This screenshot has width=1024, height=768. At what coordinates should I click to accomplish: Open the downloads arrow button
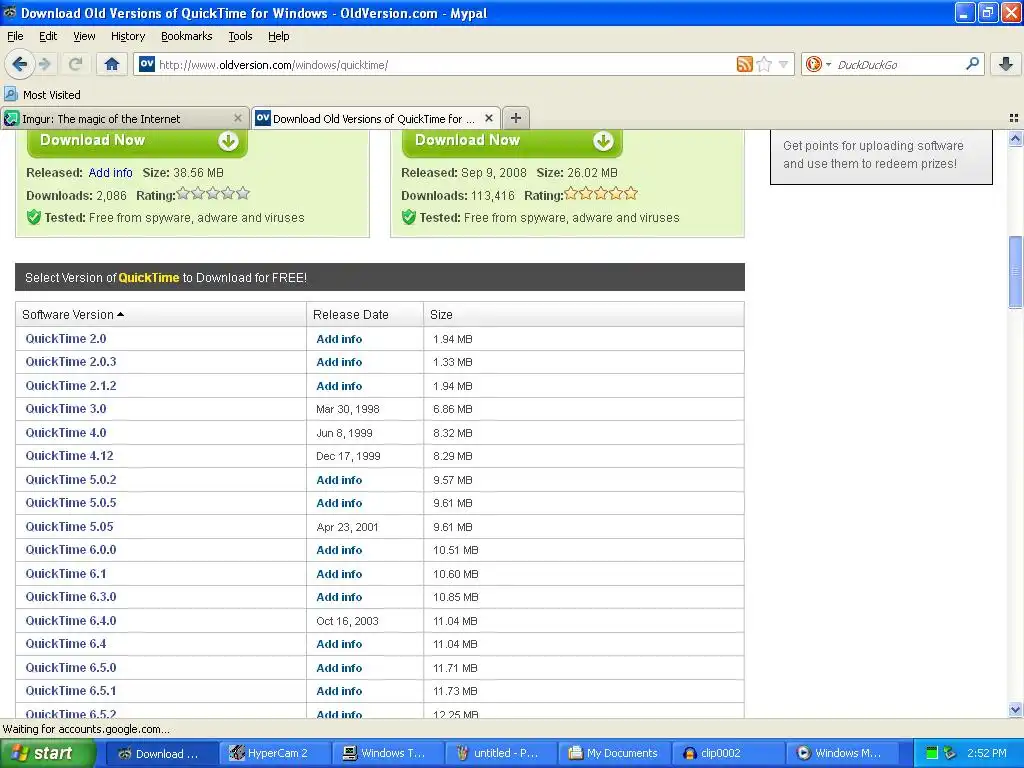(x=1006, y=64)
